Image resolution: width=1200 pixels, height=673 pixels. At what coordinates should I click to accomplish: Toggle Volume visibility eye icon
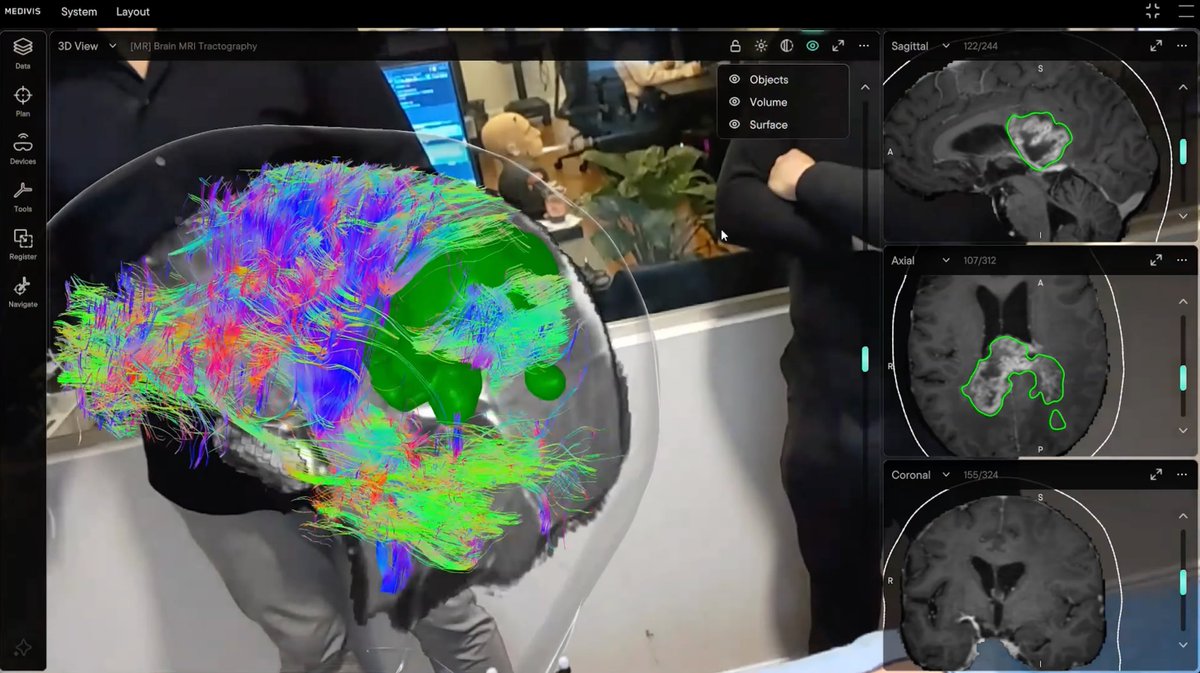734,102
